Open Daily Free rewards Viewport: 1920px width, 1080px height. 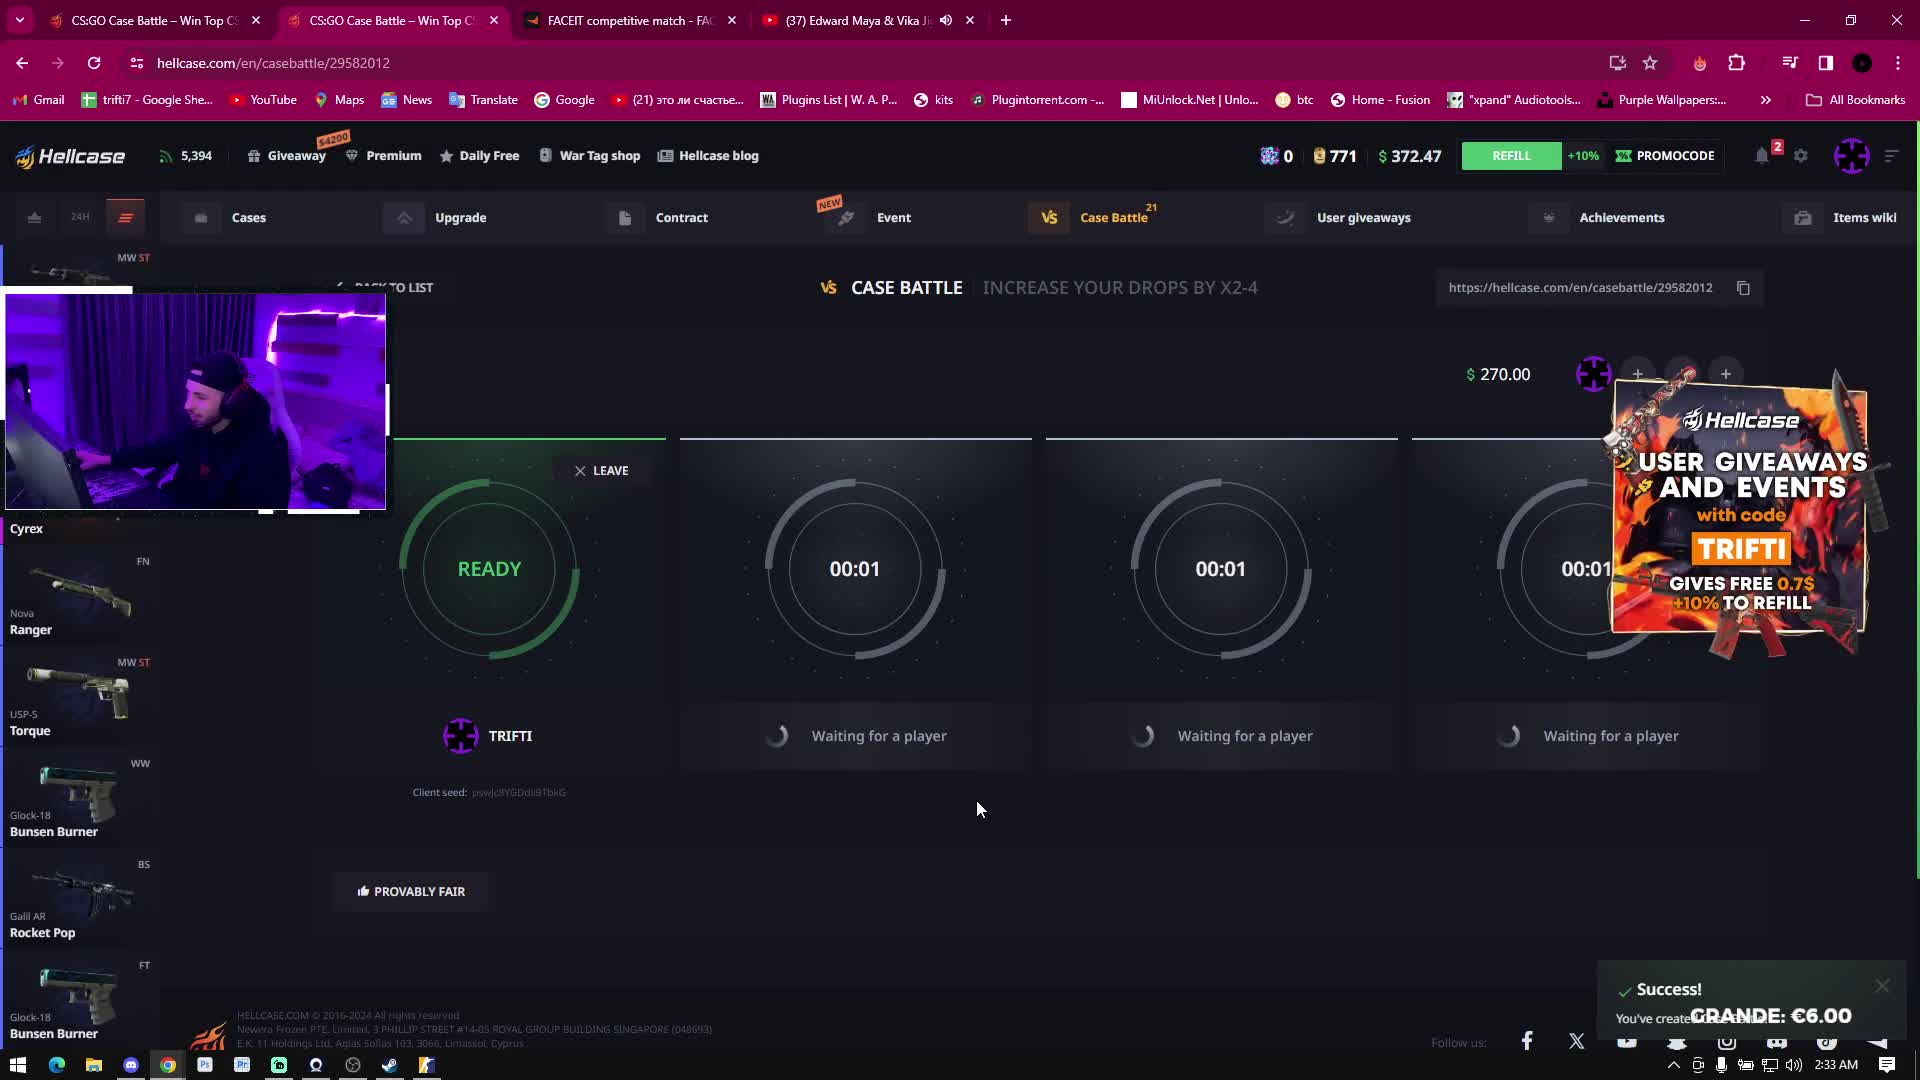(x=479, y=156)
